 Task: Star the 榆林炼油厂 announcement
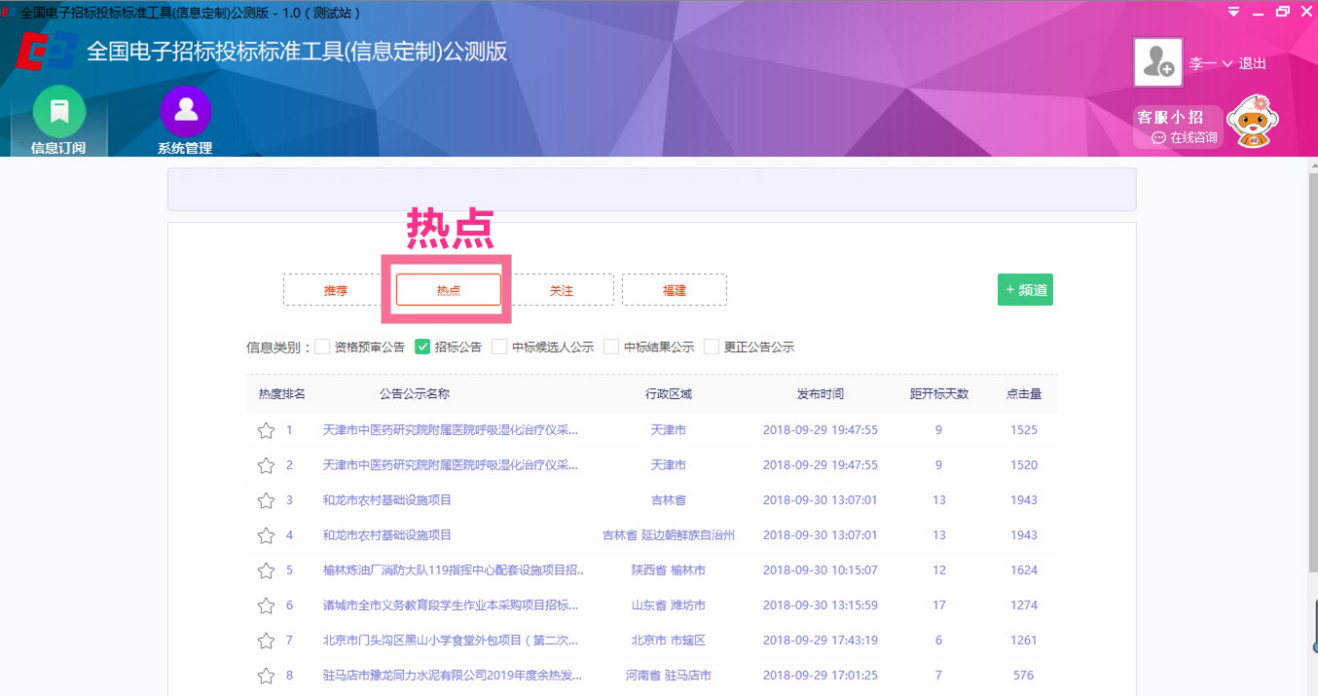266,570
